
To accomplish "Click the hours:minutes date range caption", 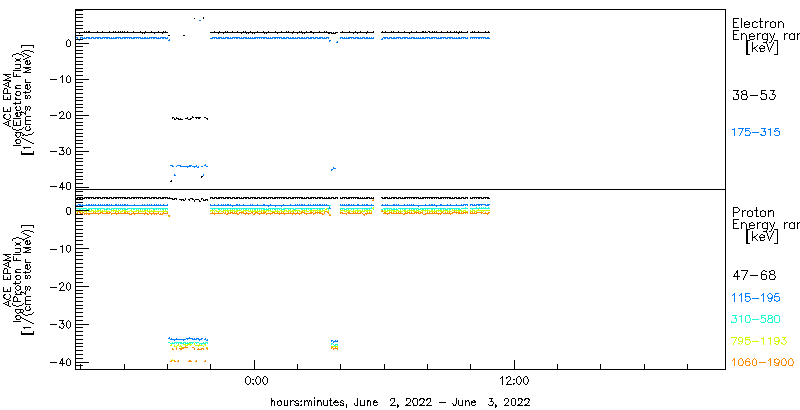I will [x=400, y=402].
